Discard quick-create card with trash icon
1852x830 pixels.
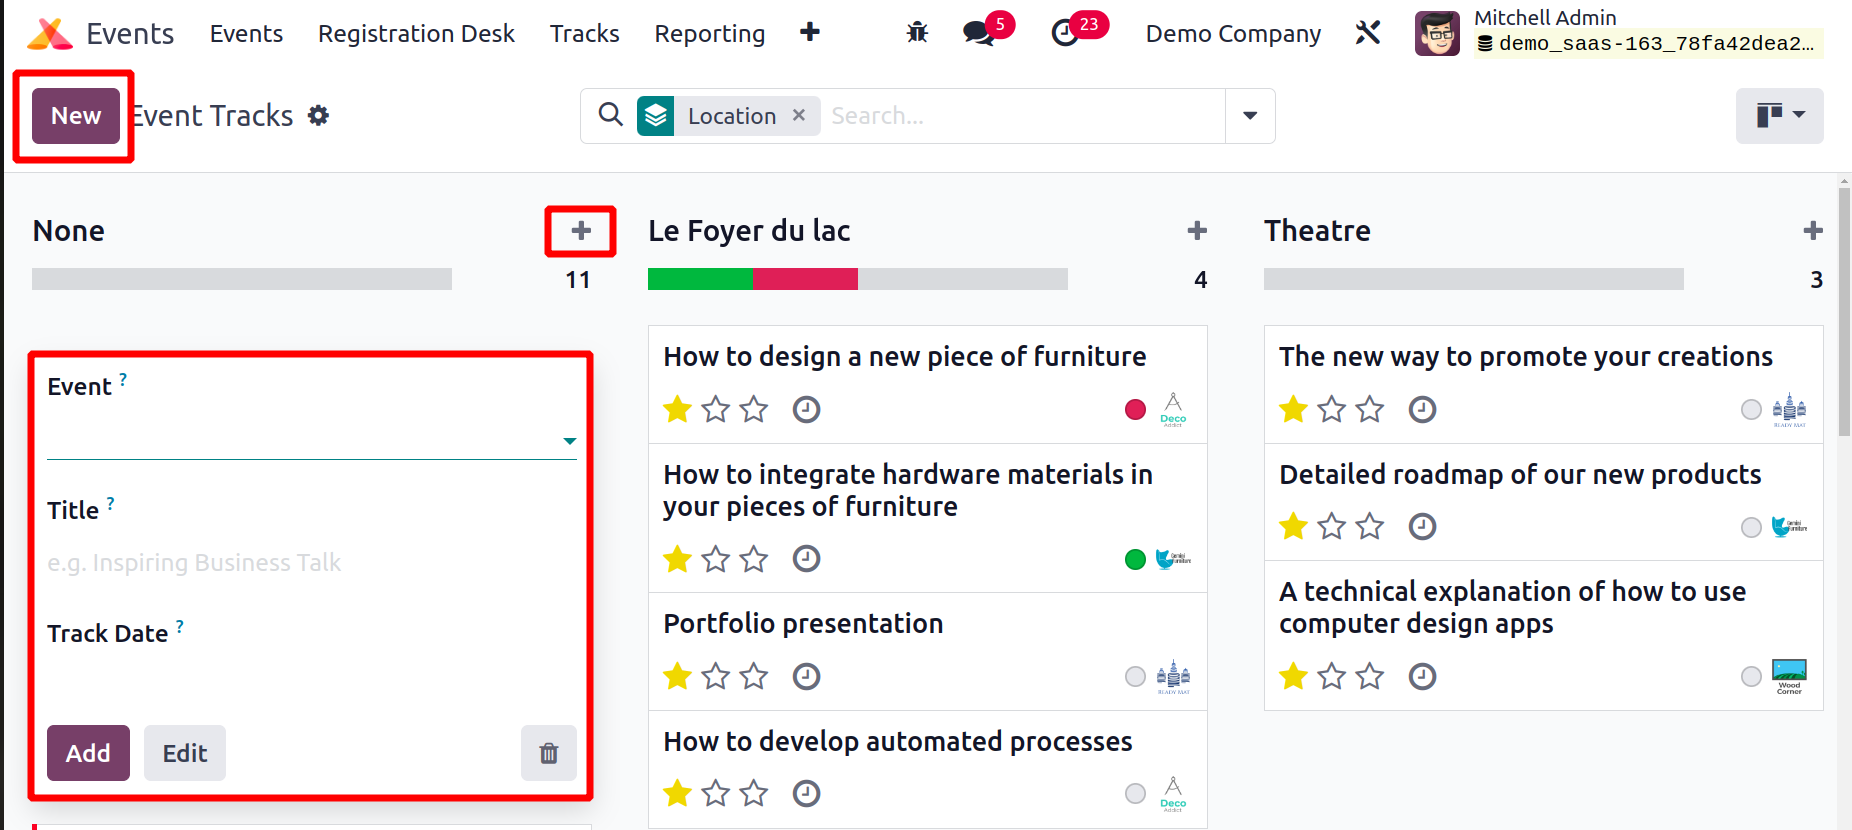pyautogui.click(x=549, y=753)
